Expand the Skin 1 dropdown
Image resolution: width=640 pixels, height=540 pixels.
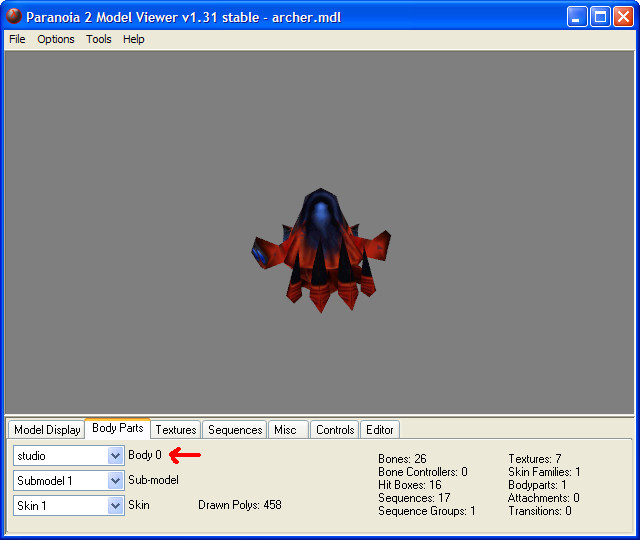pos(115,506)
